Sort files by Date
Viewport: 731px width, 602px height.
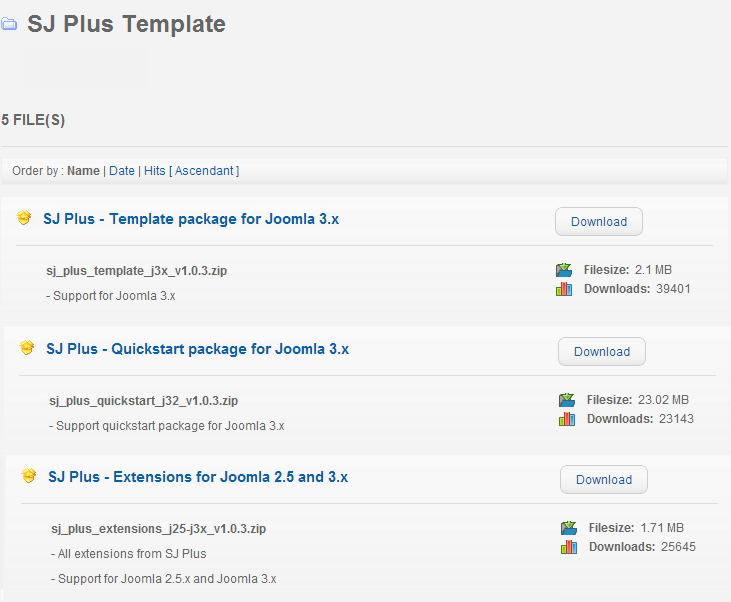click(x=122, y=171)
